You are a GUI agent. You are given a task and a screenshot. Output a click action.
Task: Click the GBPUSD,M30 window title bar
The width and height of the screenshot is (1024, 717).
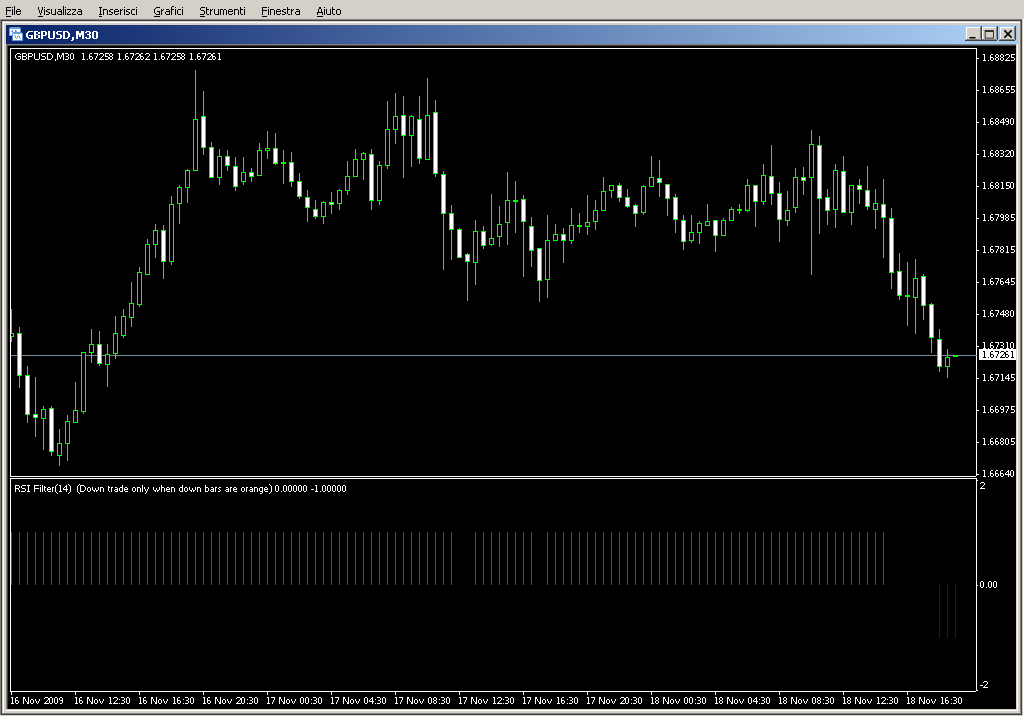coord(500,34)
